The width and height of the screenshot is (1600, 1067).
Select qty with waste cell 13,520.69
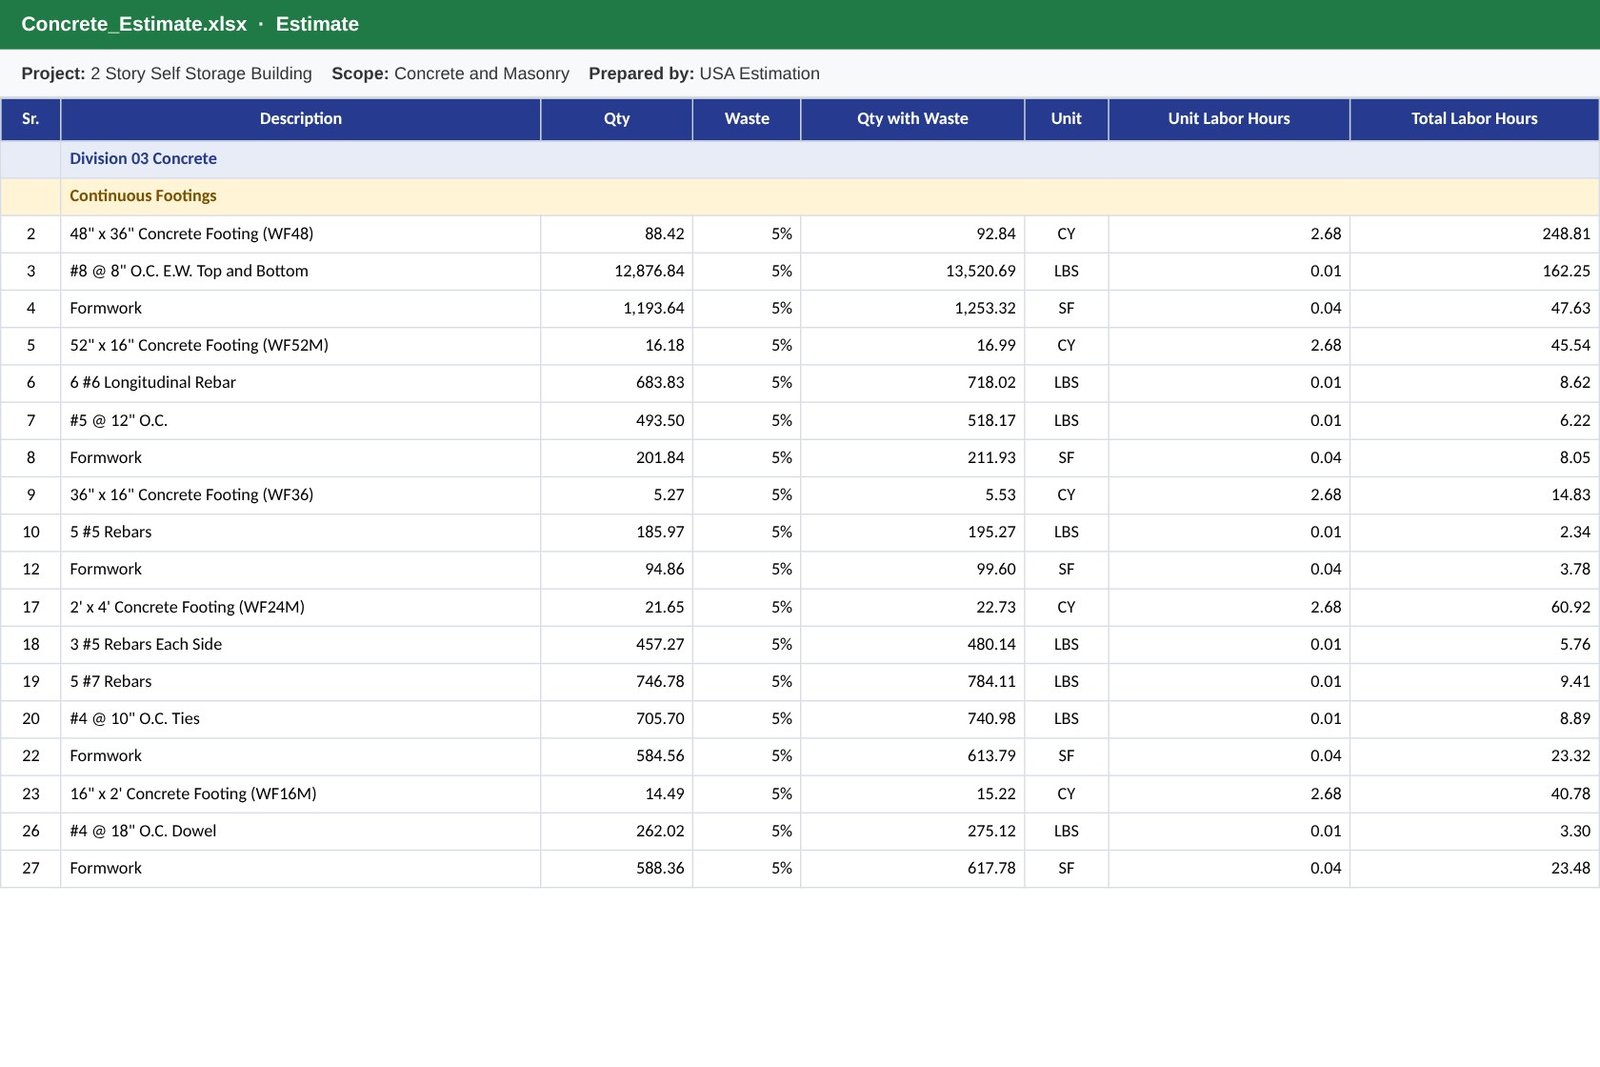pos(912,271)
